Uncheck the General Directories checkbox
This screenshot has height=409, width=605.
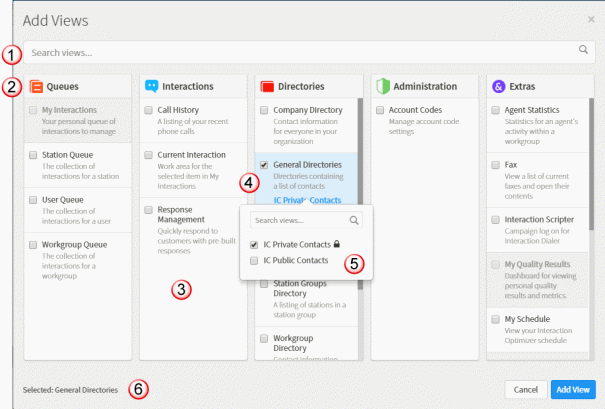pos(263,164)
